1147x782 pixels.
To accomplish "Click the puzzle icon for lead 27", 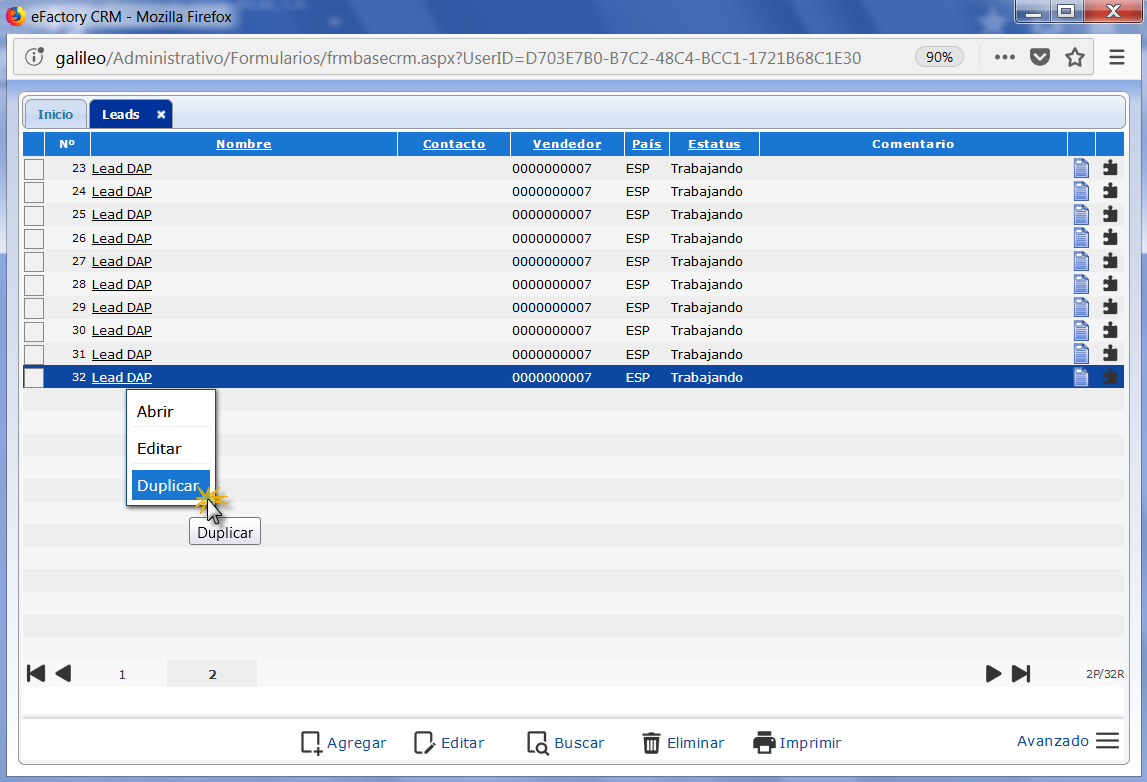I will (x=1110, y=261).
